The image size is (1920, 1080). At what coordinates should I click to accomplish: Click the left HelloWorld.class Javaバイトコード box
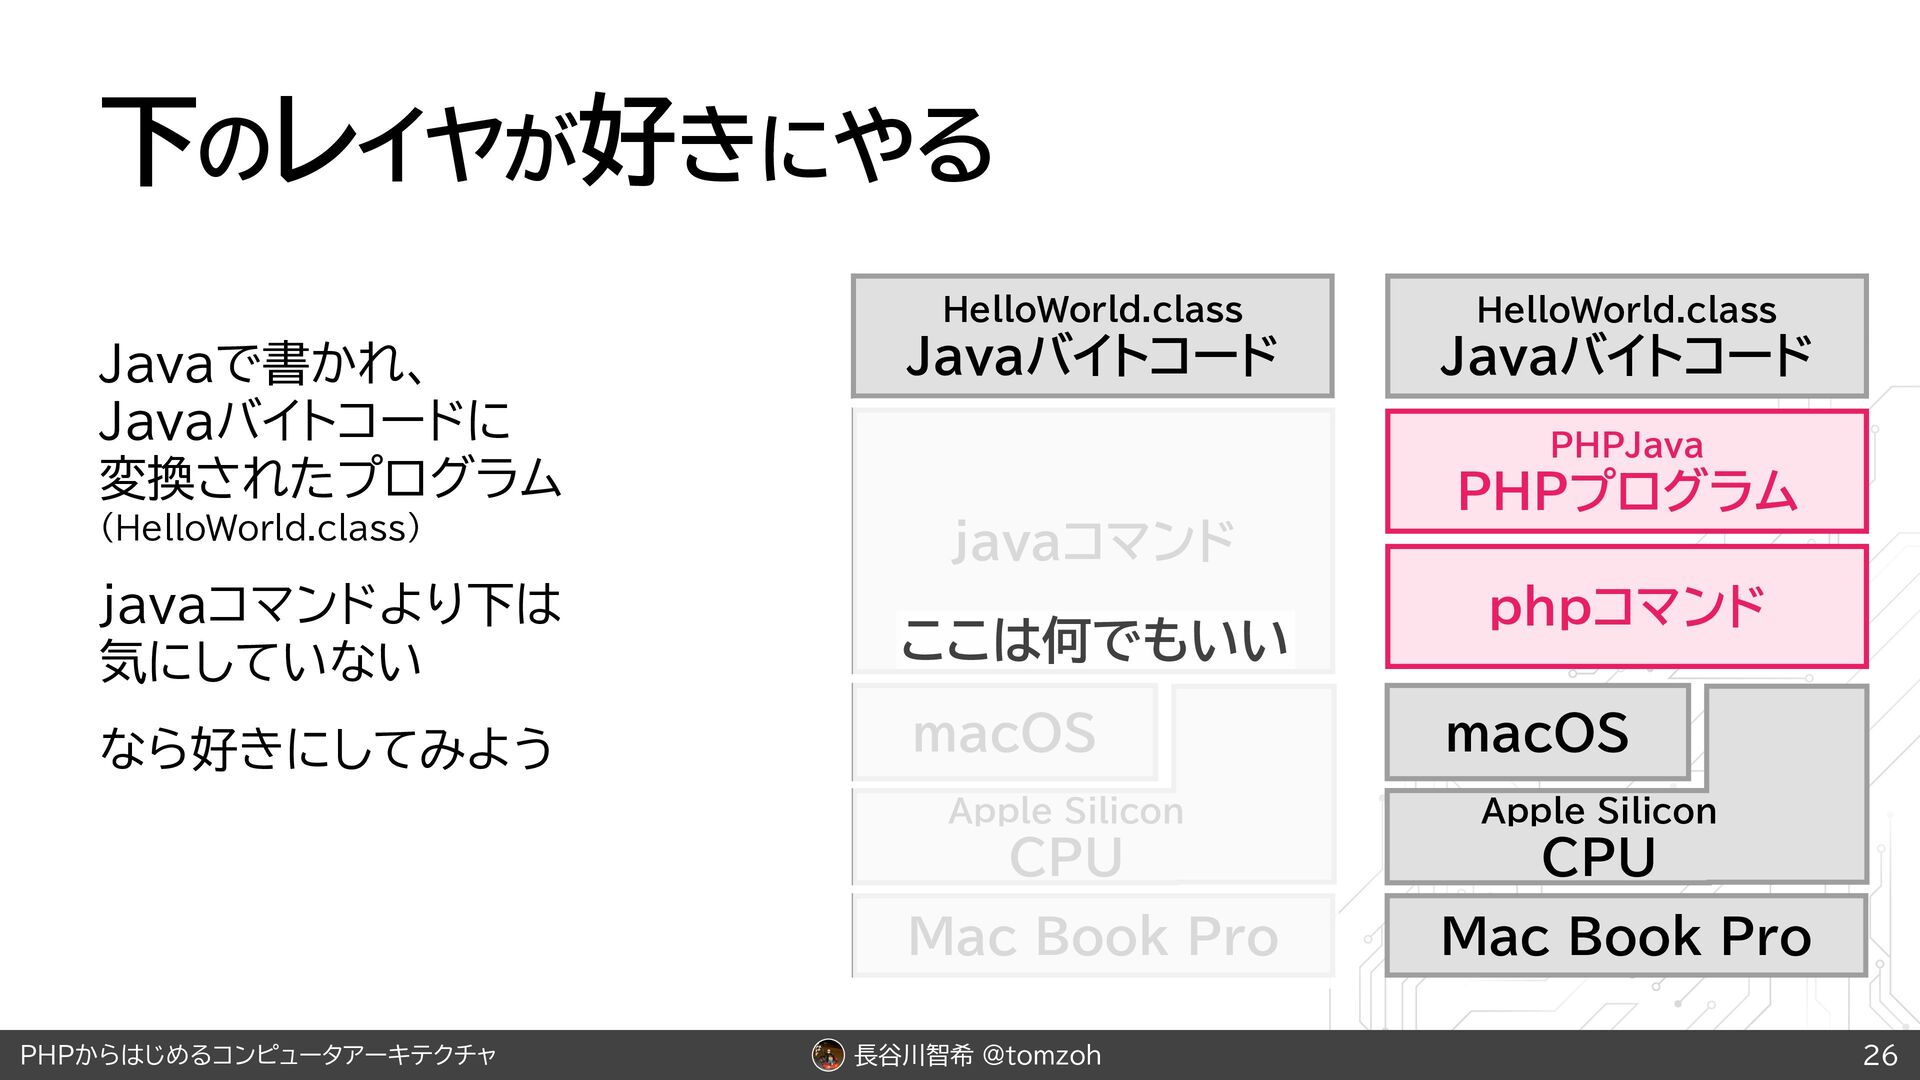(x=1092, y=336)
